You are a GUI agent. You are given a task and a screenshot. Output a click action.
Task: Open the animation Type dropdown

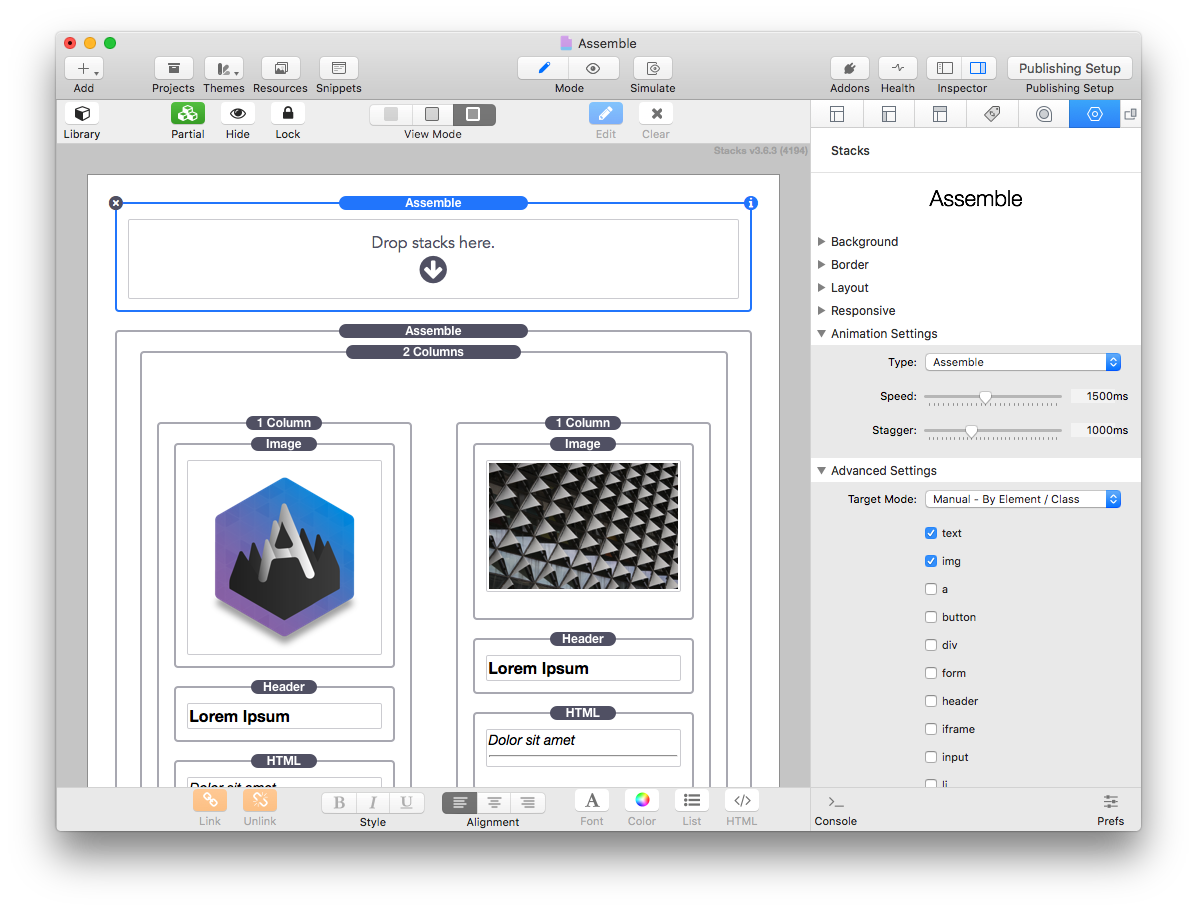click(1023, 362)
